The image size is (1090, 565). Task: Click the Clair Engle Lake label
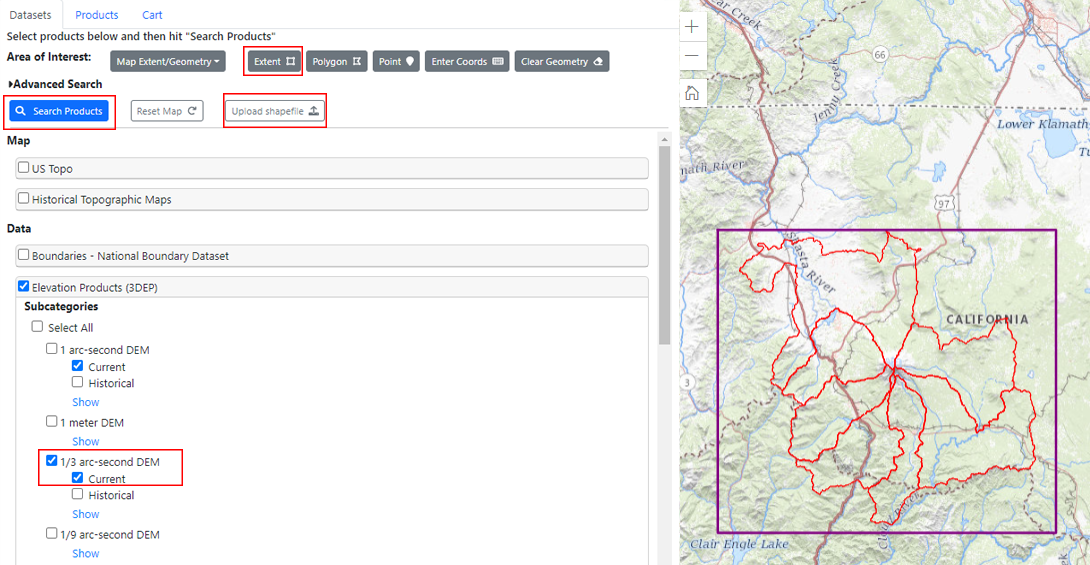pos(739,544)
